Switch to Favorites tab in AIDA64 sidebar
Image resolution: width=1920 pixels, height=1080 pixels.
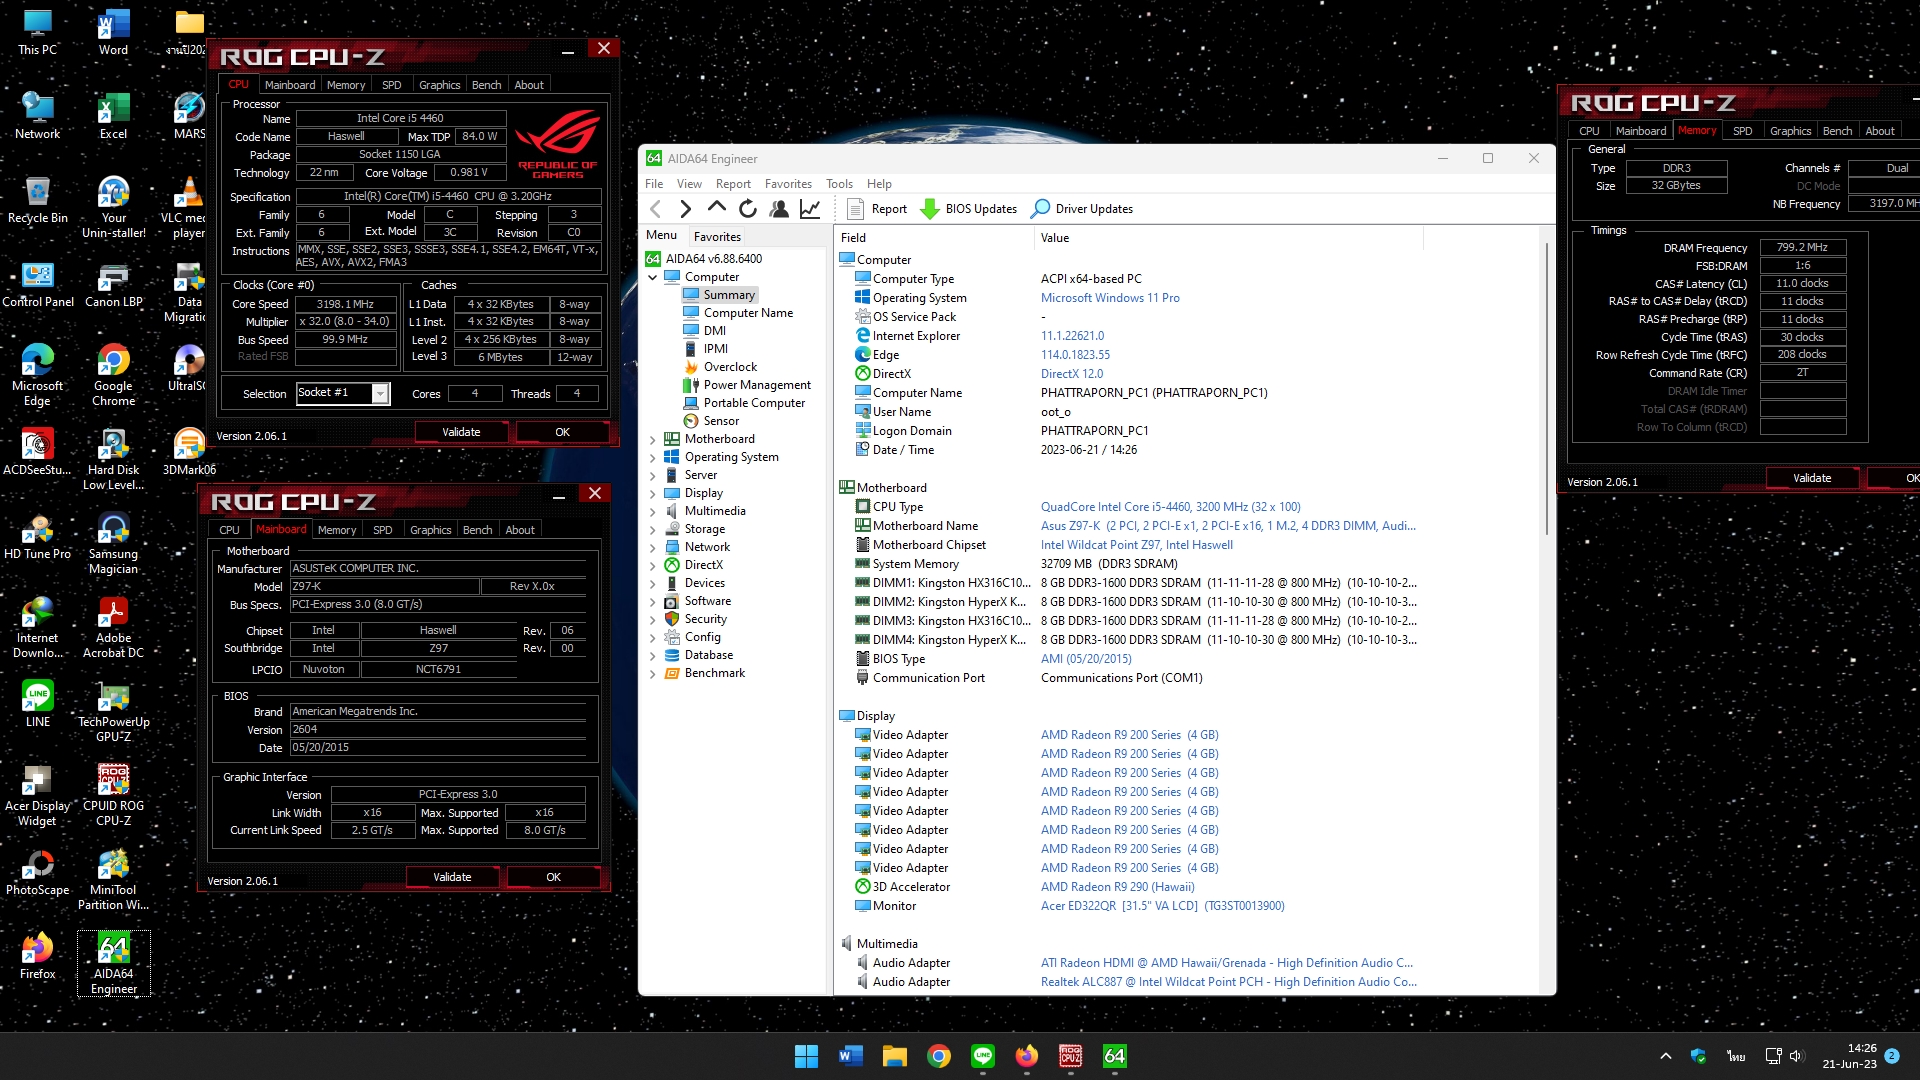(x=717, y=237)
